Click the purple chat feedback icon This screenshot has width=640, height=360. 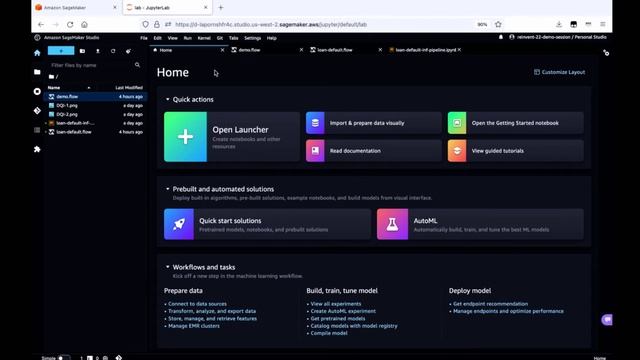click(607, 320)
